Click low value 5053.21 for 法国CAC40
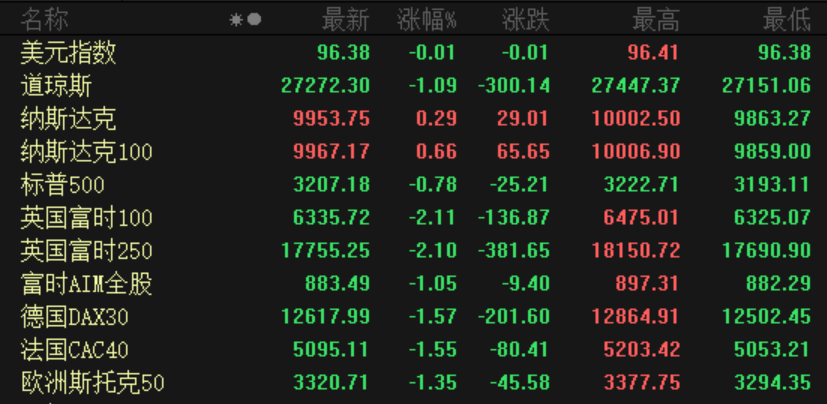827x404 pixels. (772, 349)
